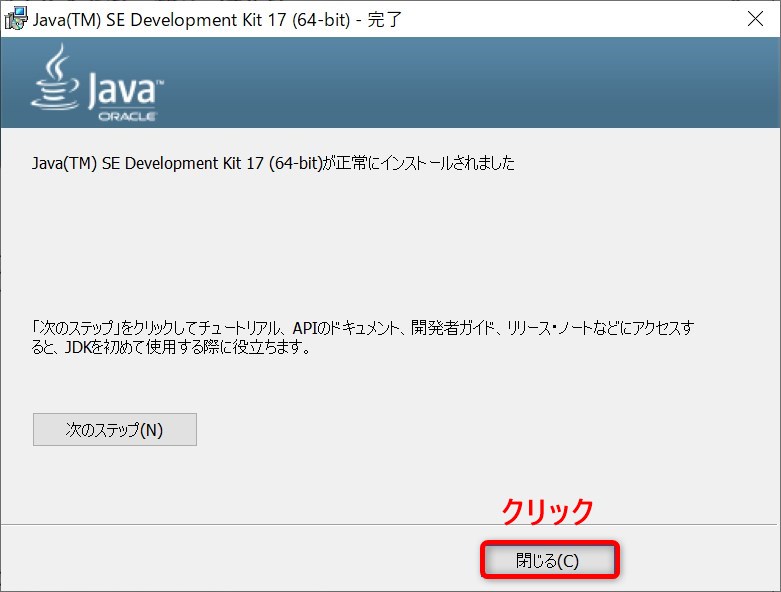Open 次のステップ(N) for tutorials

coord(115,429)
